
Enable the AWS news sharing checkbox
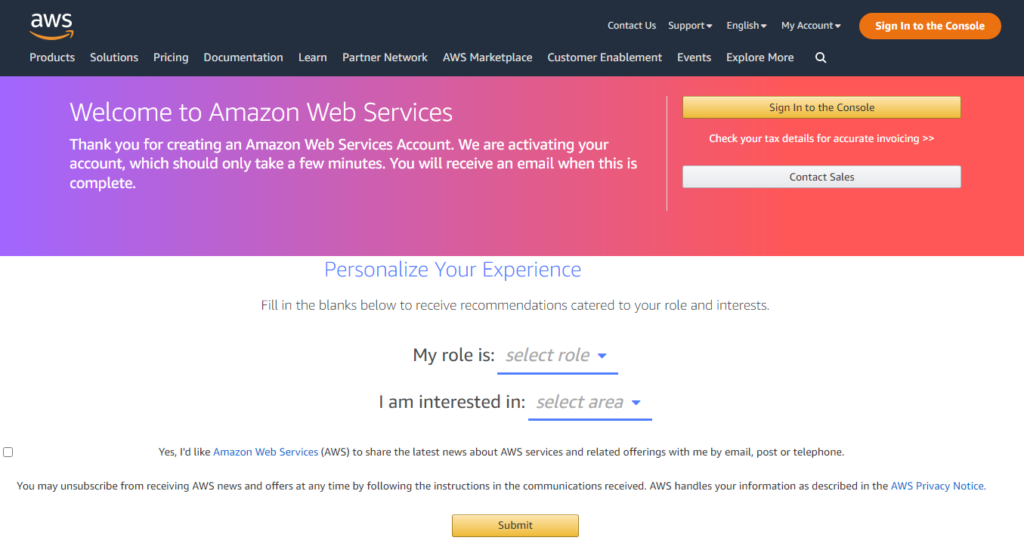pyautogui.click(x=8, y=452)
